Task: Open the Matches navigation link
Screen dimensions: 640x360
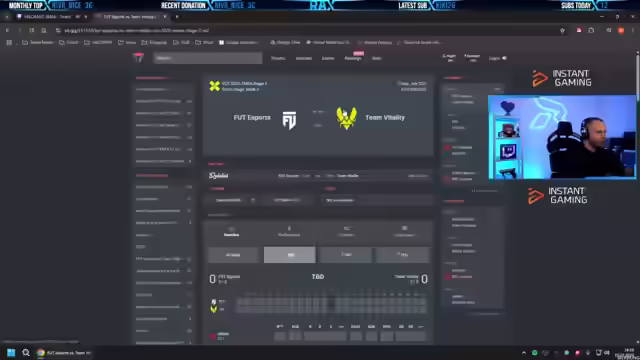Action: click(303, 58)
